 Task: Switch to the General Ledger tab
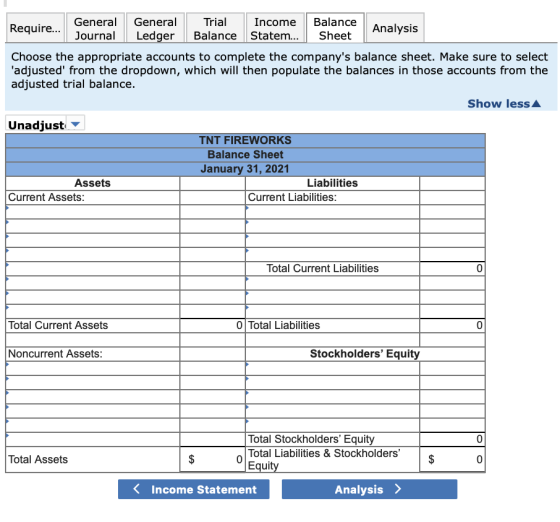(155, 28)
